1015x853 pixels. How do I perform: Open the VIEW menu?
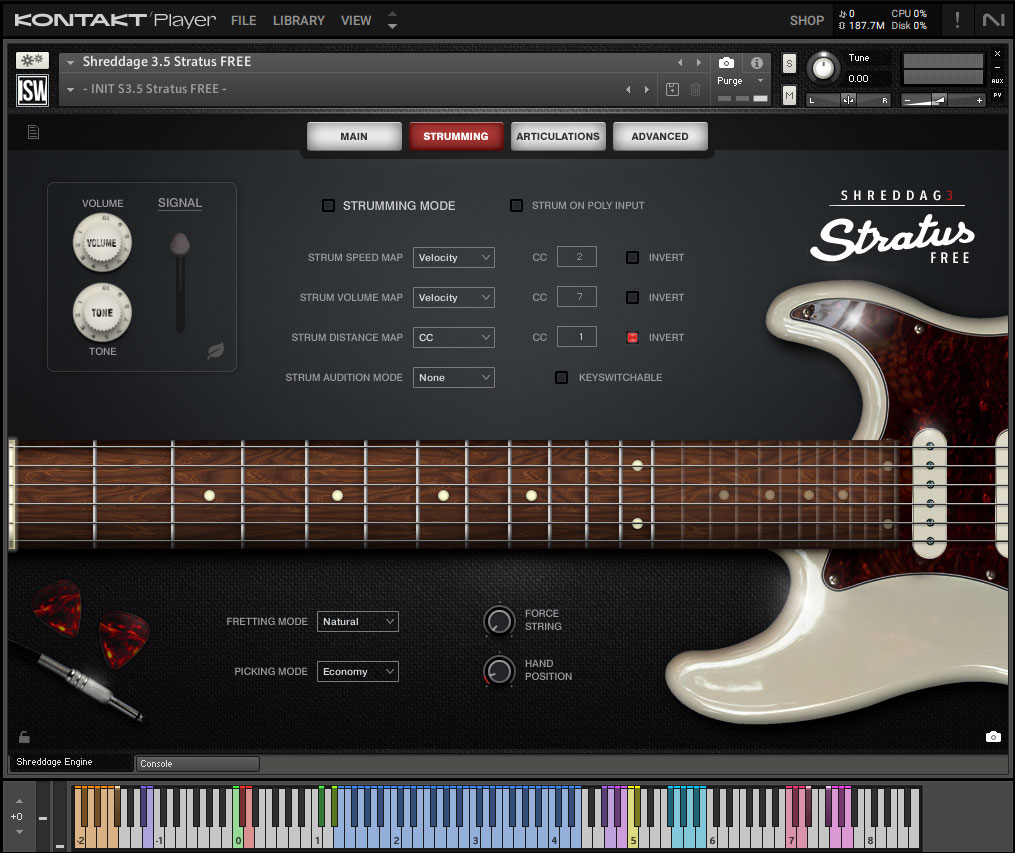pyautogui.click(x=356, y=21)
